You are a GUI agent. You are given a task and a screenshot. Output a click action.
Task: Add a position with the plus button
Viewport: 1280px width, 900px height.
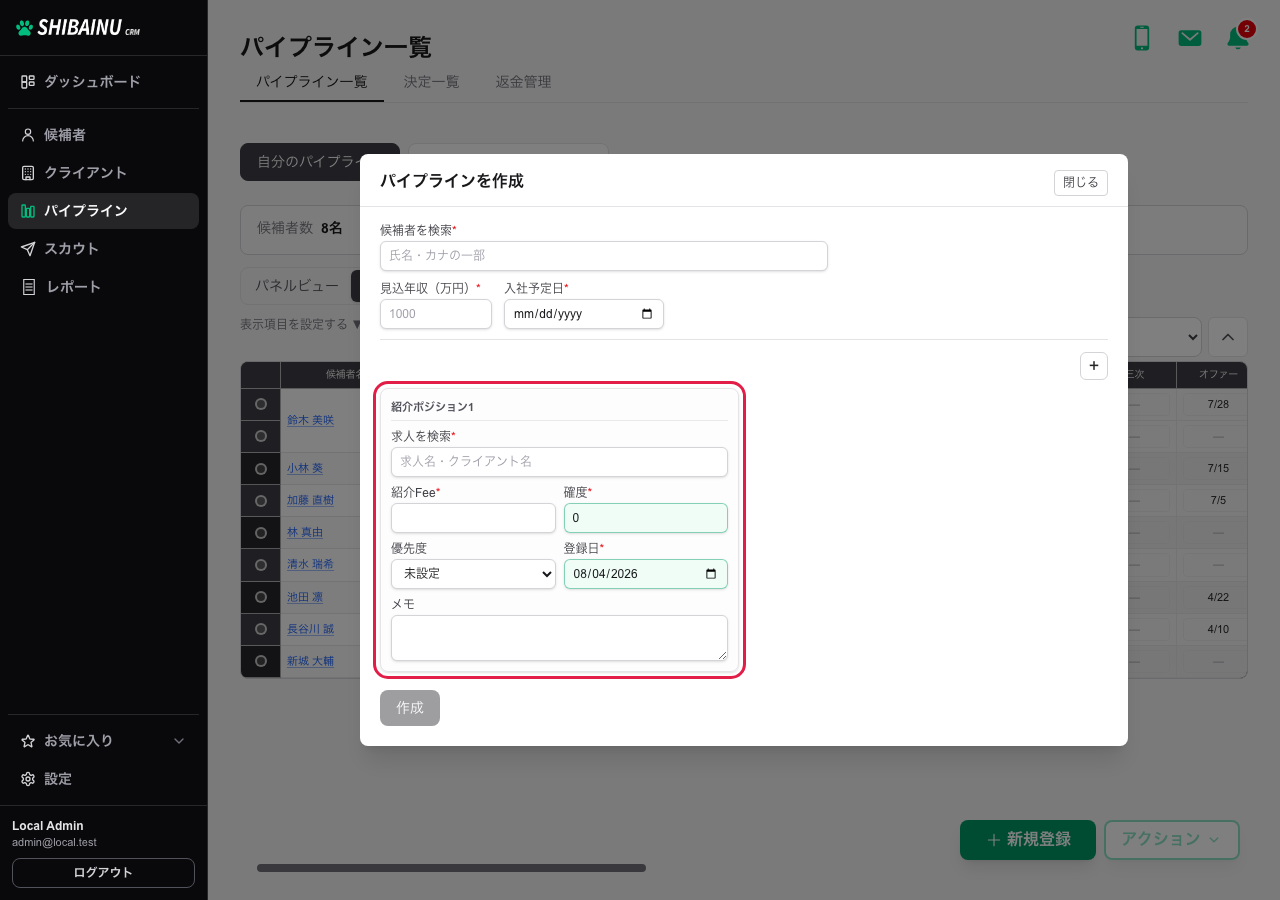[x=1094, y=366]
